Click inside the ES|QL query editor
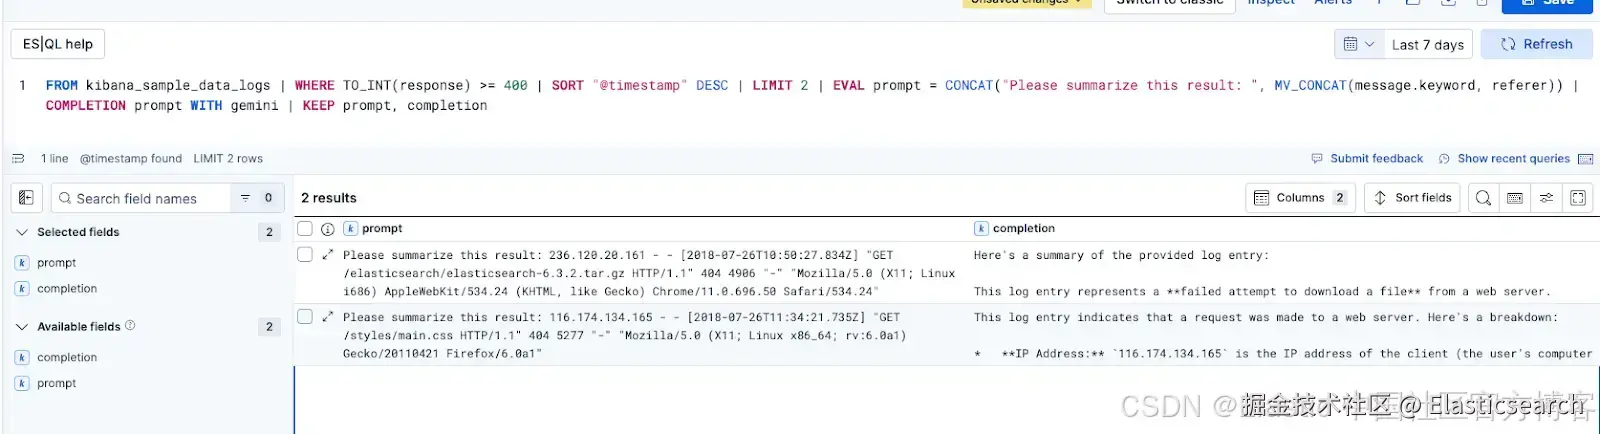1600x434 pixels. tap(810, 96)
